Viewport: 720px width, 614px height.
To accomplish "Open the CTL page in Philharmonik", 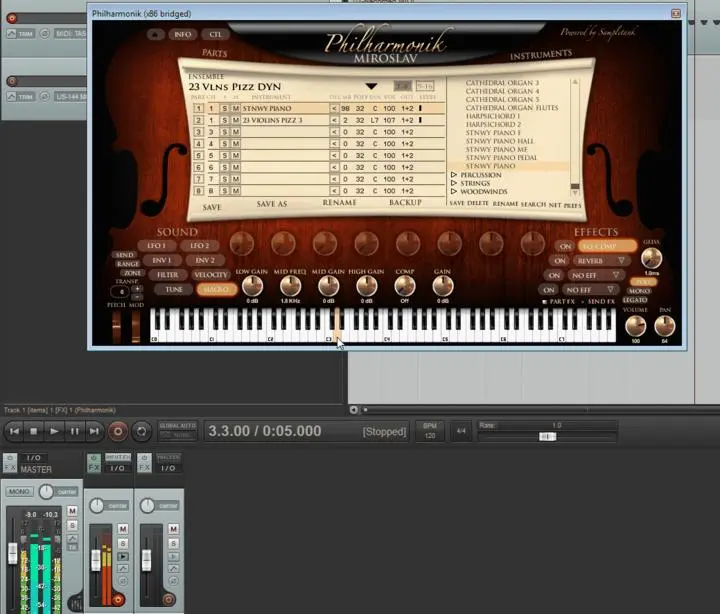I will (x=215, y=34).
